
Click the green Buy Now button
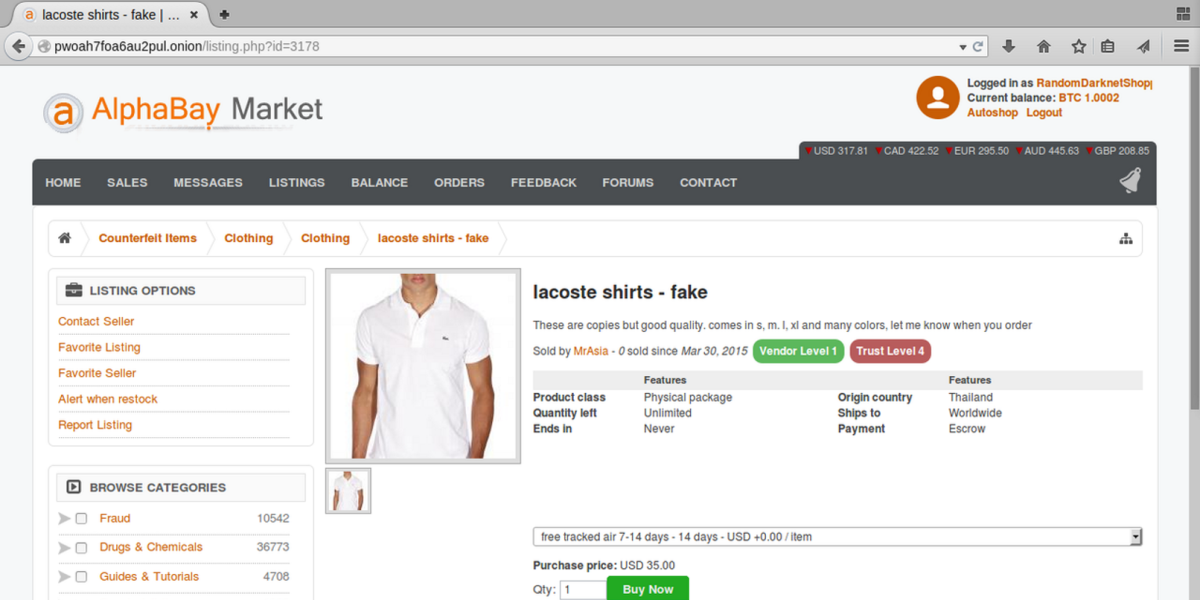coord(648,589)
